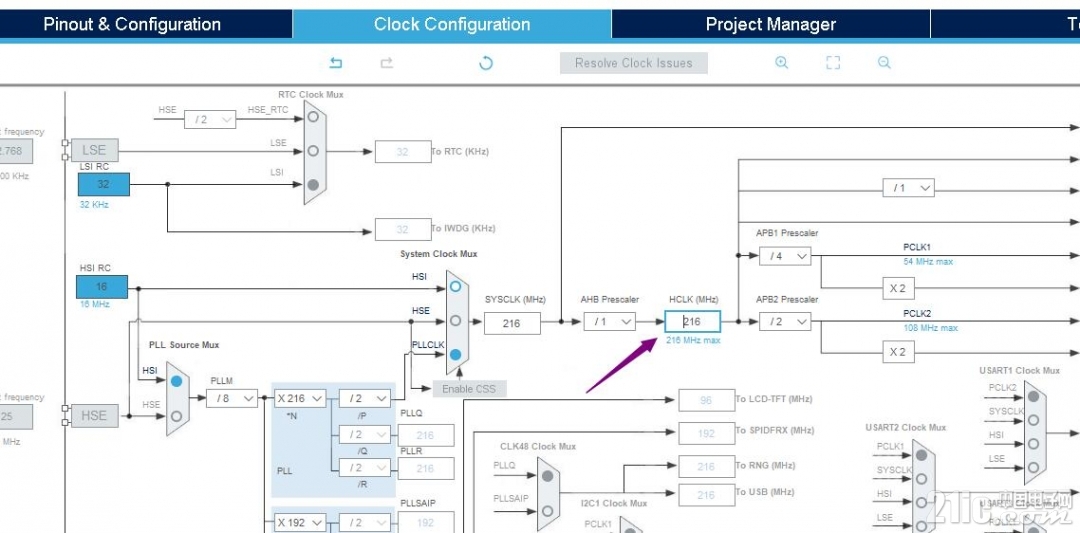Click the '108 MHz max' PCLK2 label

(x=931, y=328)
